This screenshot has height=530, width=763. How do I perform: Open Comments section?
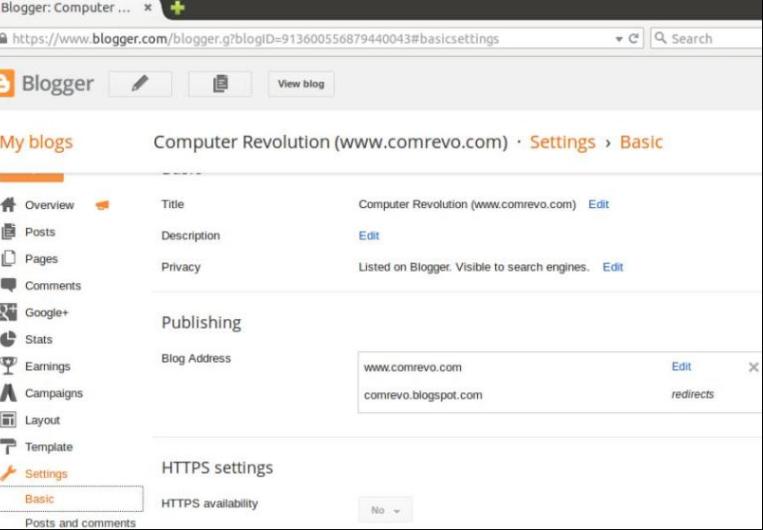coord(53,286)
